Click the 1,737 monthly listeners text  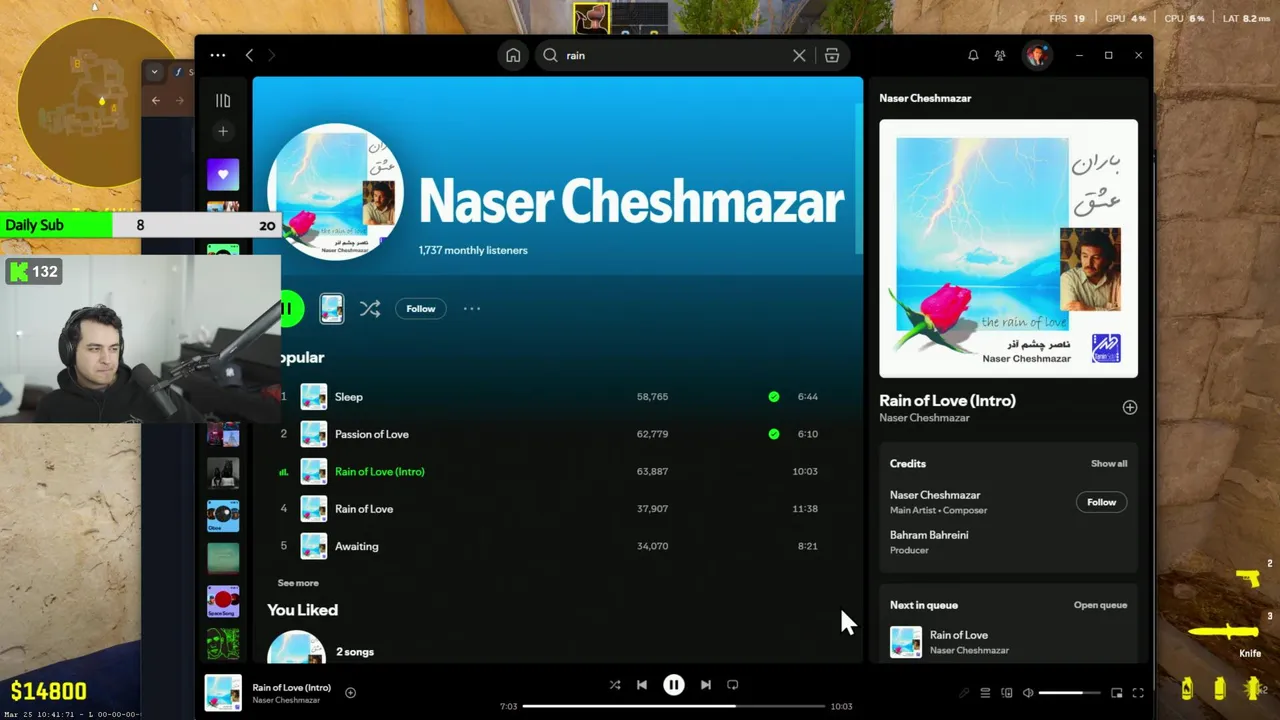pyautogui.click(x=473, y=250)
